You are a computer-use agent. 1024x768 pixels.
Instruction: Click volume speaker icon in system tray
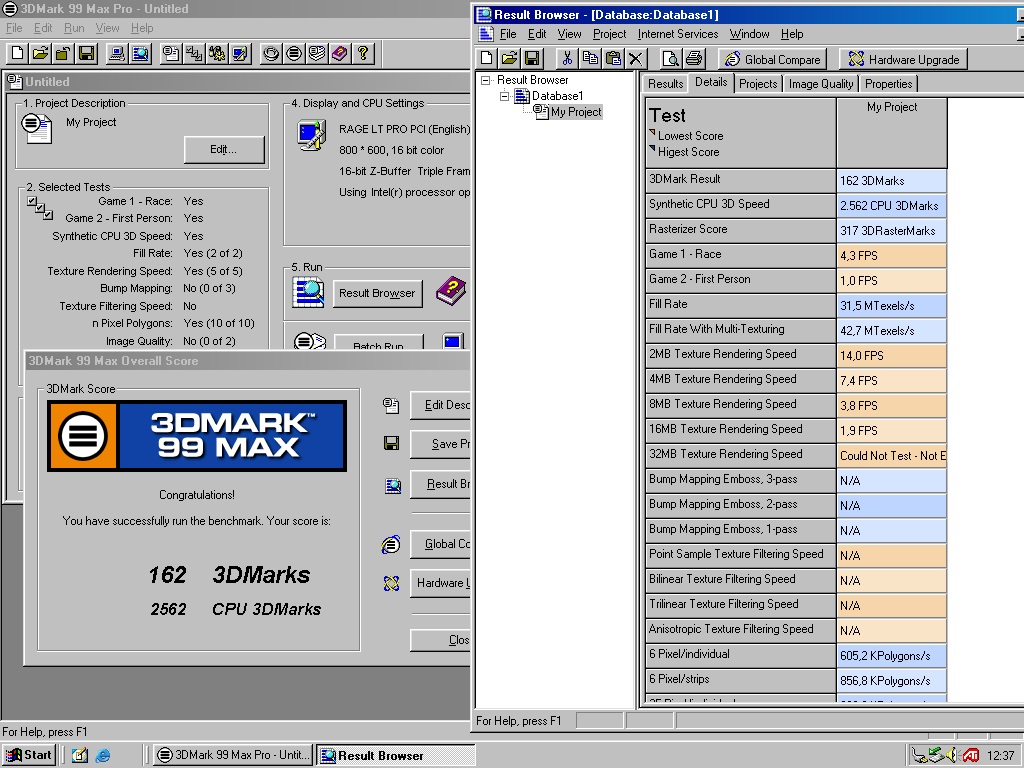tap(953, 756)
